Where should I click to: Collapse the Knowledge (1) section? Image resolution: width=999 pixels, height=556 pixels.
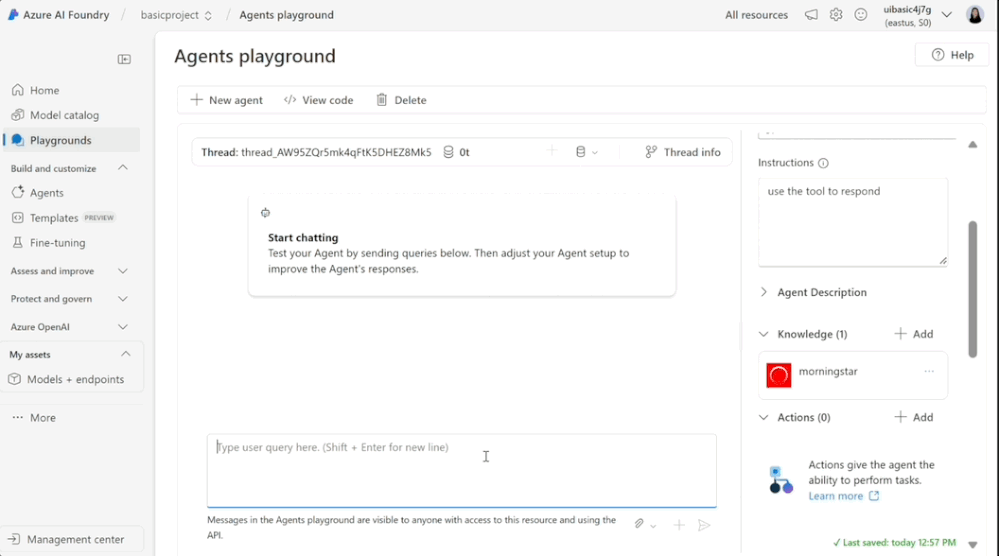pyautogui.click(x=763, y=334)
